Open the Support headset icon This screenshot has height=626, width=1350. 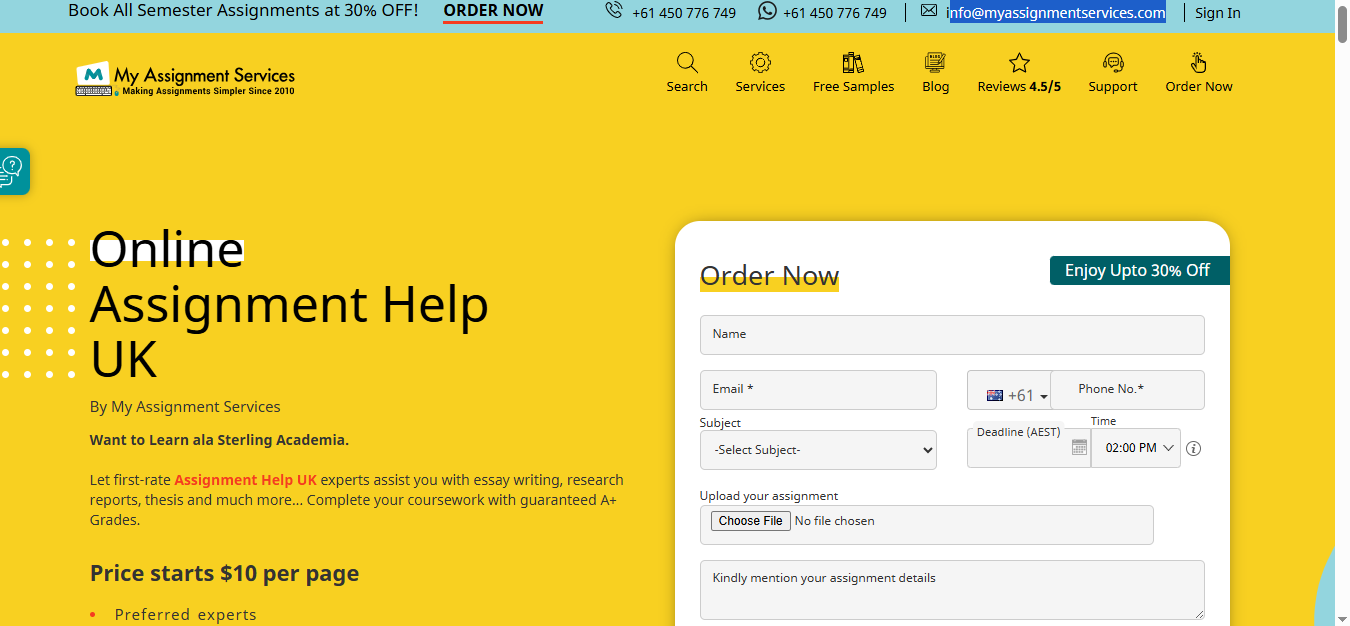pos(1113,63)
